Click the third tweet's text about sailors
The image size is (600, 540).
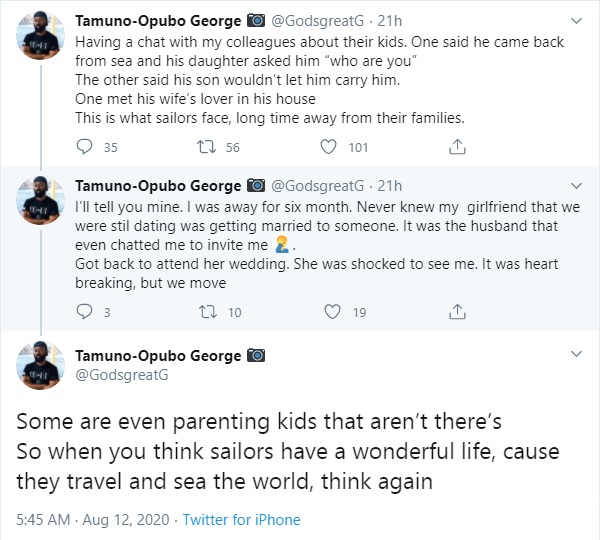(280, 450)
